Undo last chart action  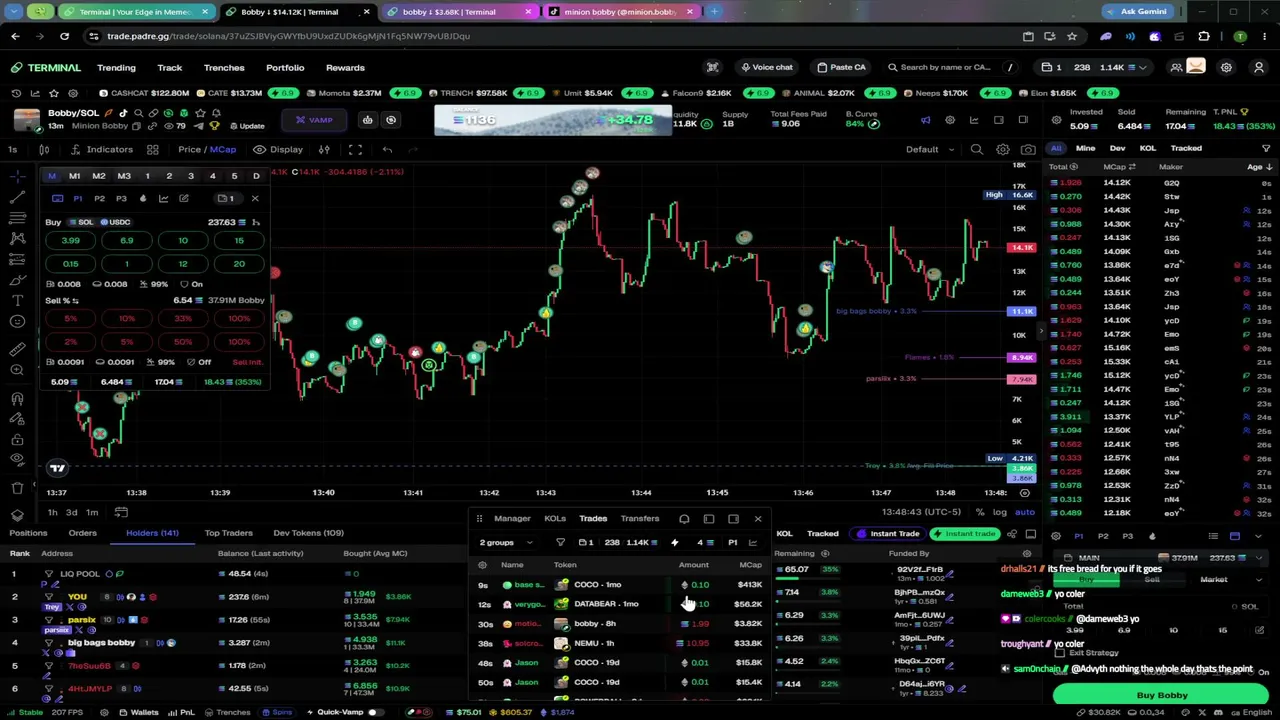(x=387, y=150)
